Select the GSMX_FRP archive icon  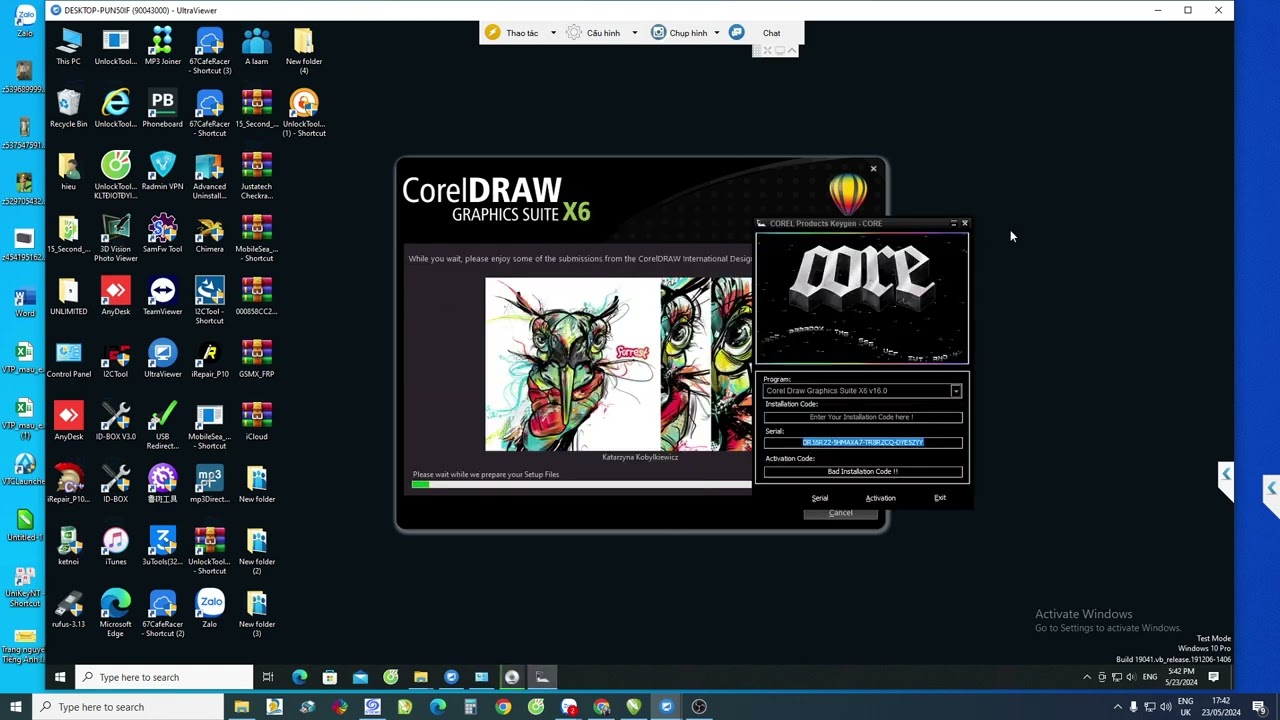pos(256,360)
